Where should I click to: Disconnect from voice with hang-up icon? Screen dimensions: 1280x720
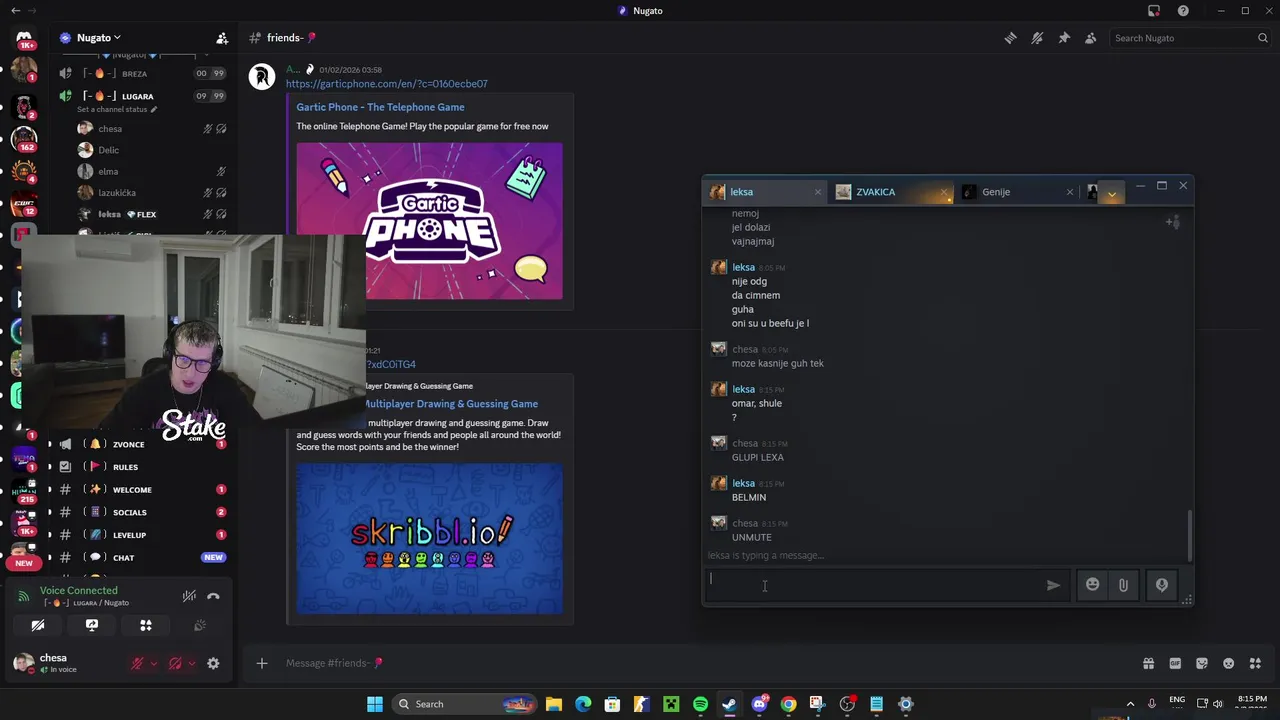213,596
